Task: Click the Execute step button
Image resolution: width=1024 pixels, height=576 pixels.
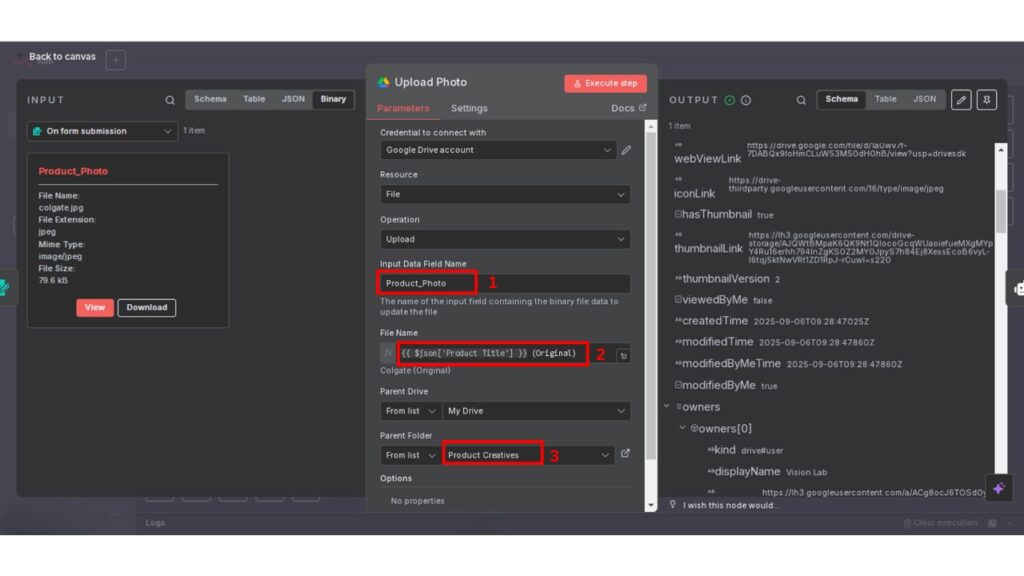Action: [605, 83]
